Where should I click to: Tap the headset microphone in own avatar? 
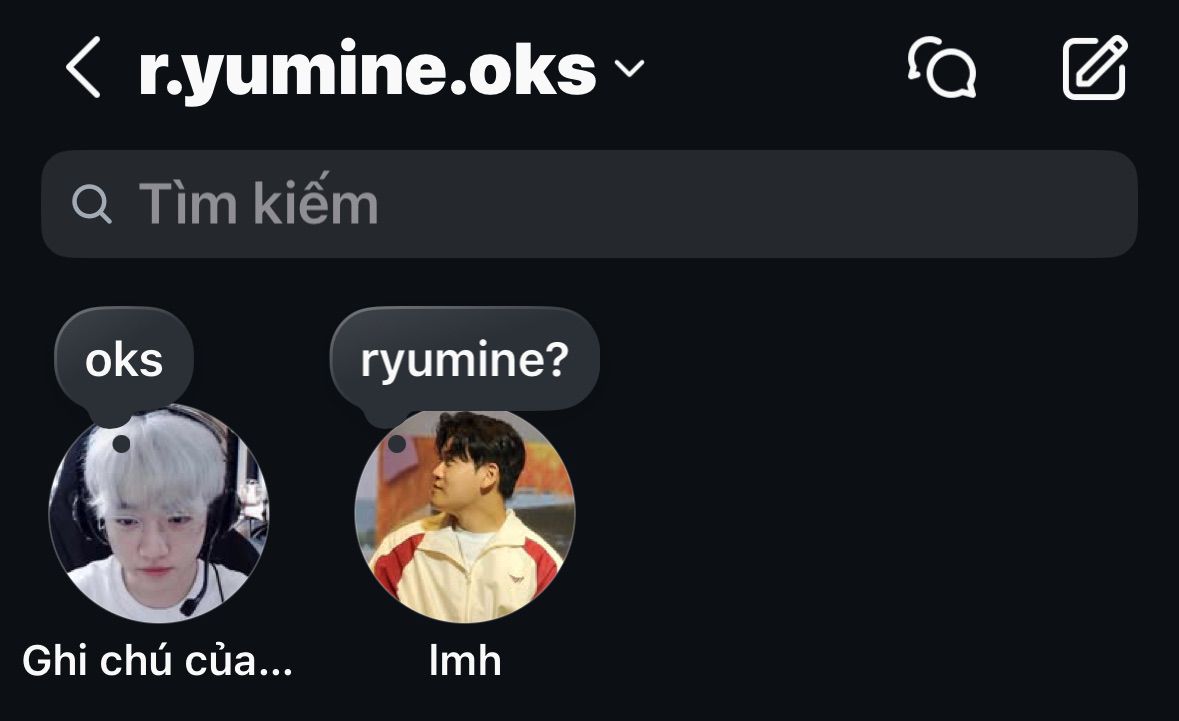coord(189,606)
